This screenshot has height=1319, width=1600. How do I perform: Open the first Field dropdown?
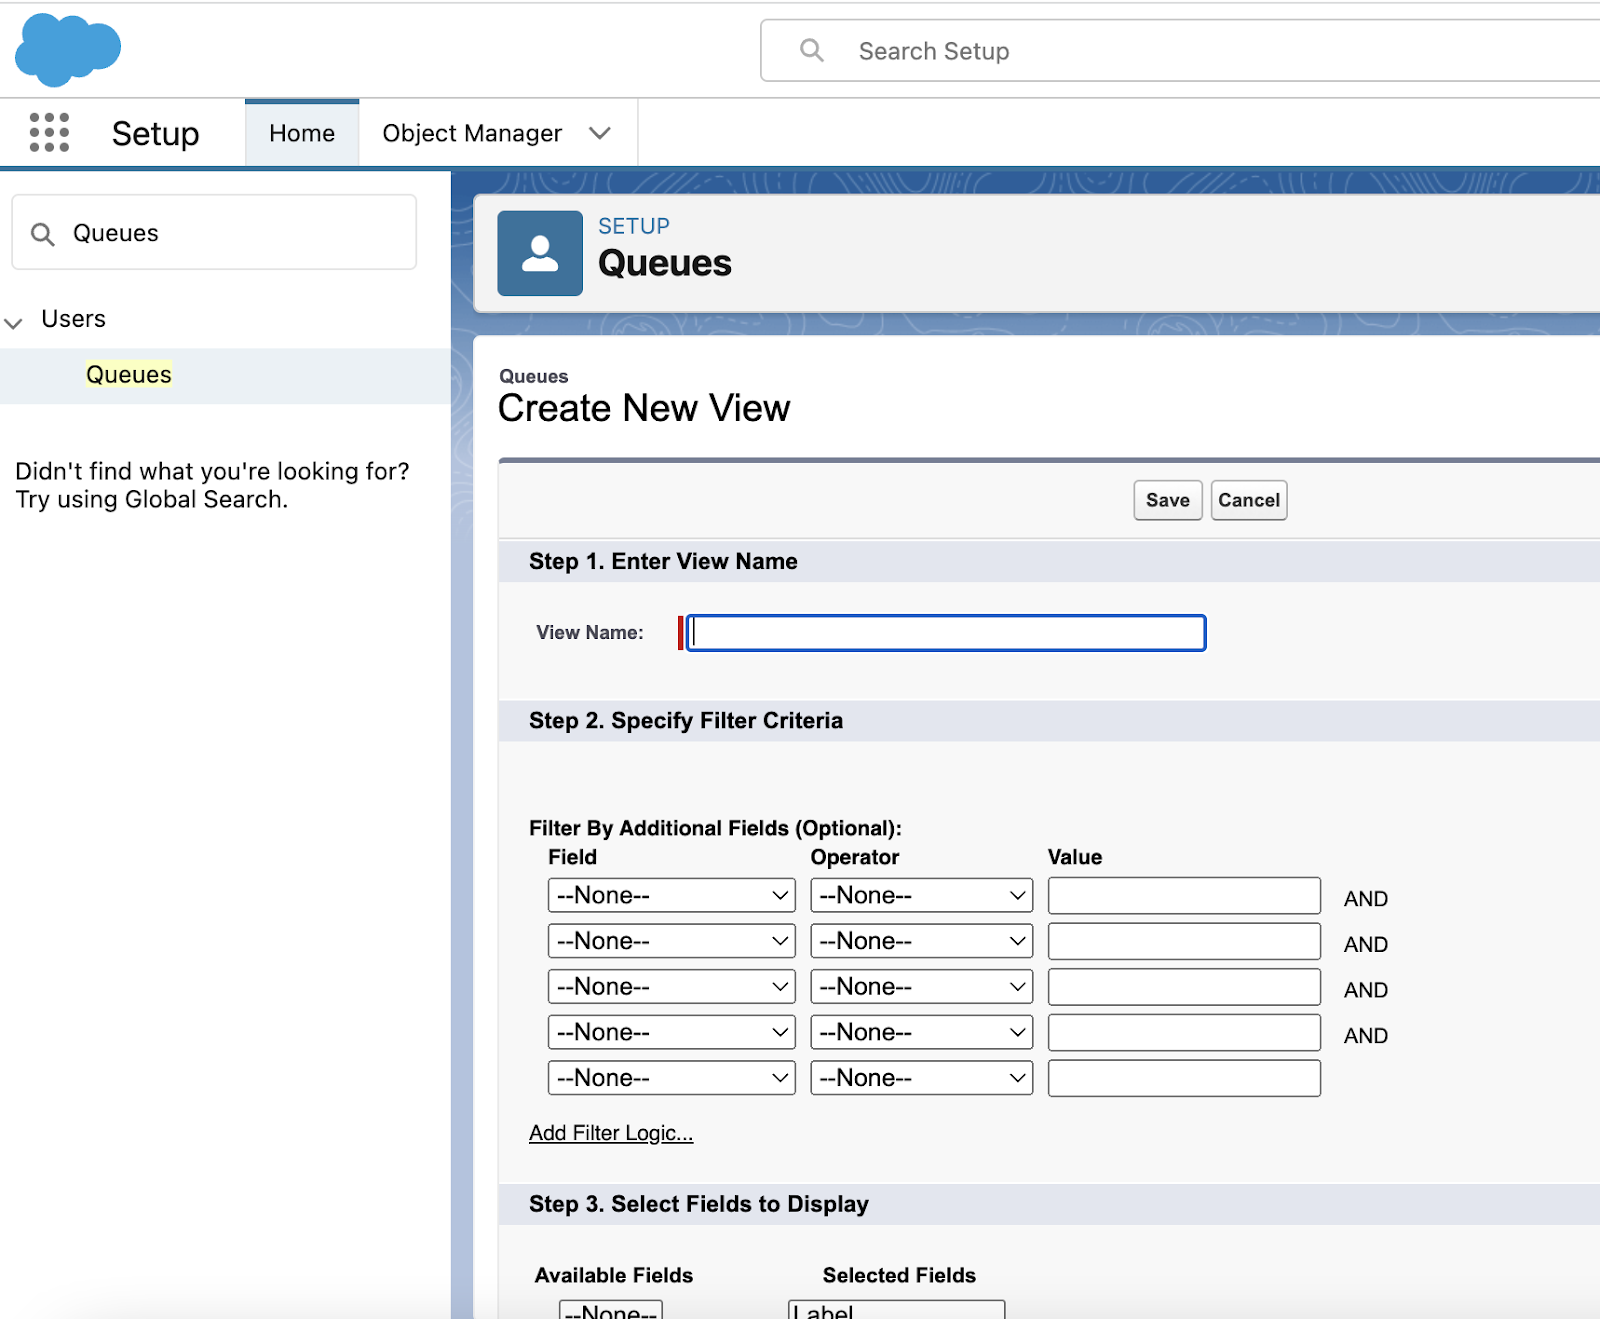[670, 895]
